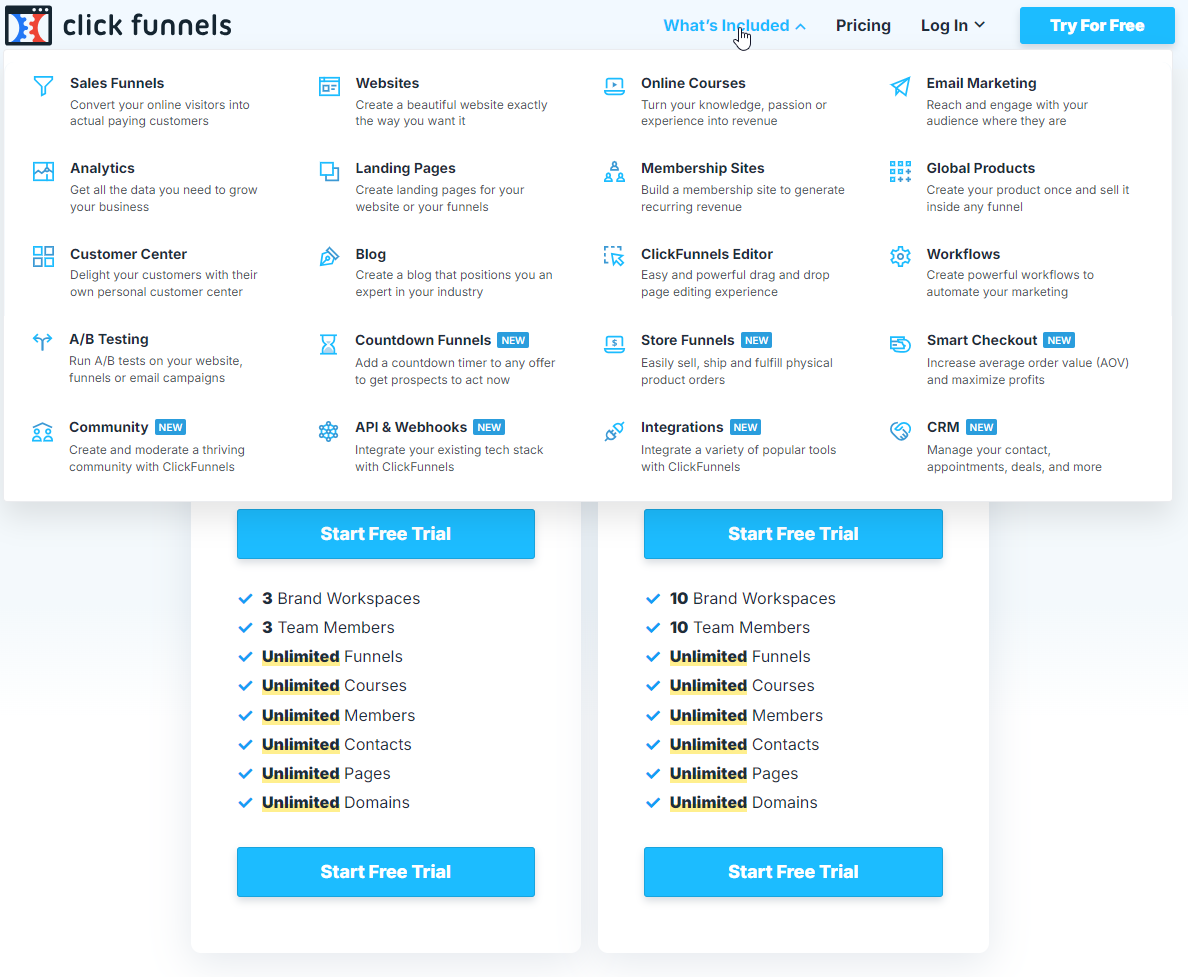Click the Workflows gear icon
Viewport: 1188px width, 977px height.
click(x=900, y=257)
